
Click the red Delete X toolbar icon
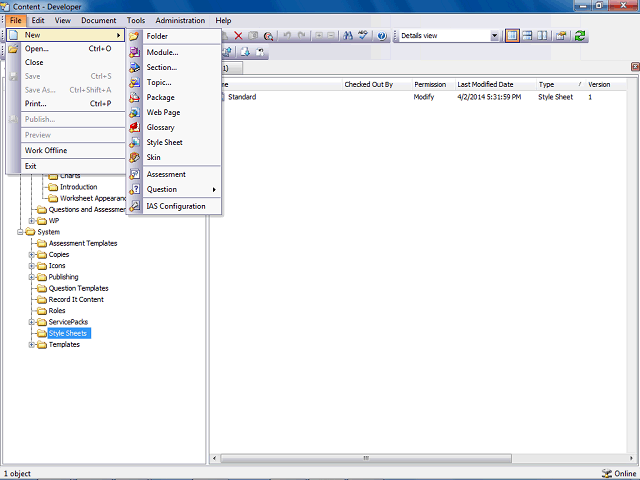point(238,36)
